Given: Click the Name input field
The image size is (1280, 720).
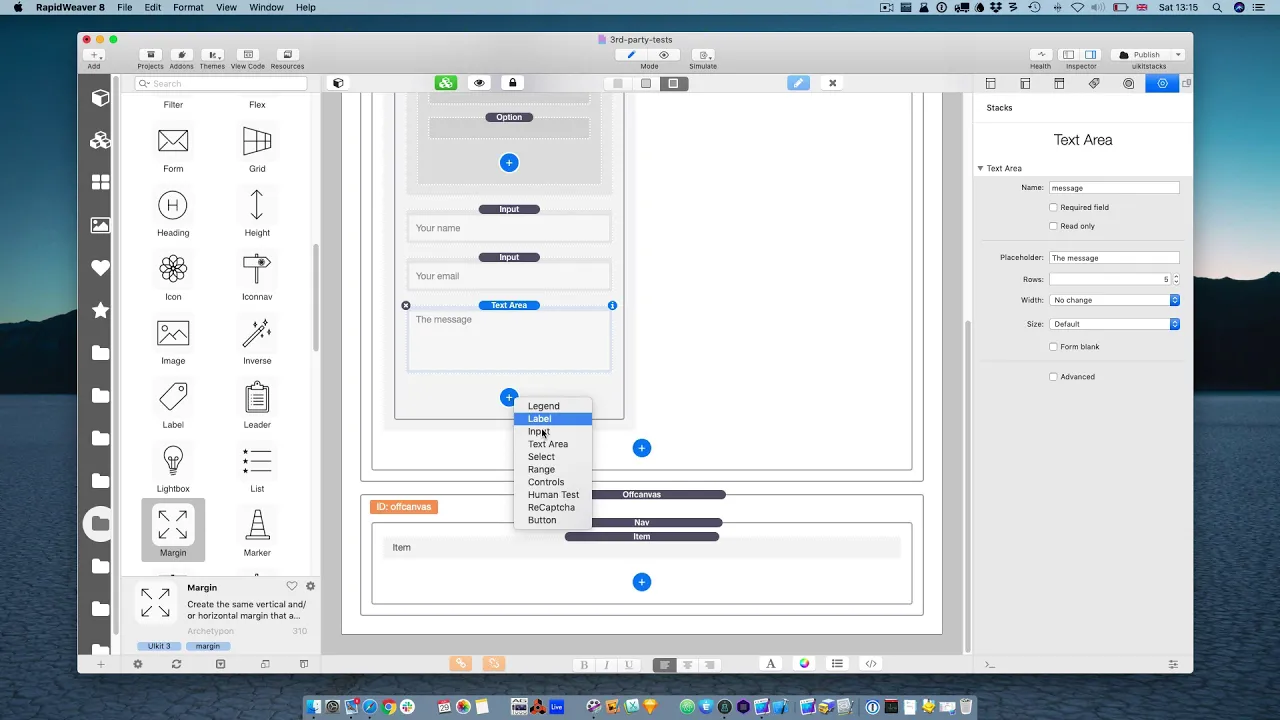Looking at the screenshot, I should click(x=1114, y=188).
